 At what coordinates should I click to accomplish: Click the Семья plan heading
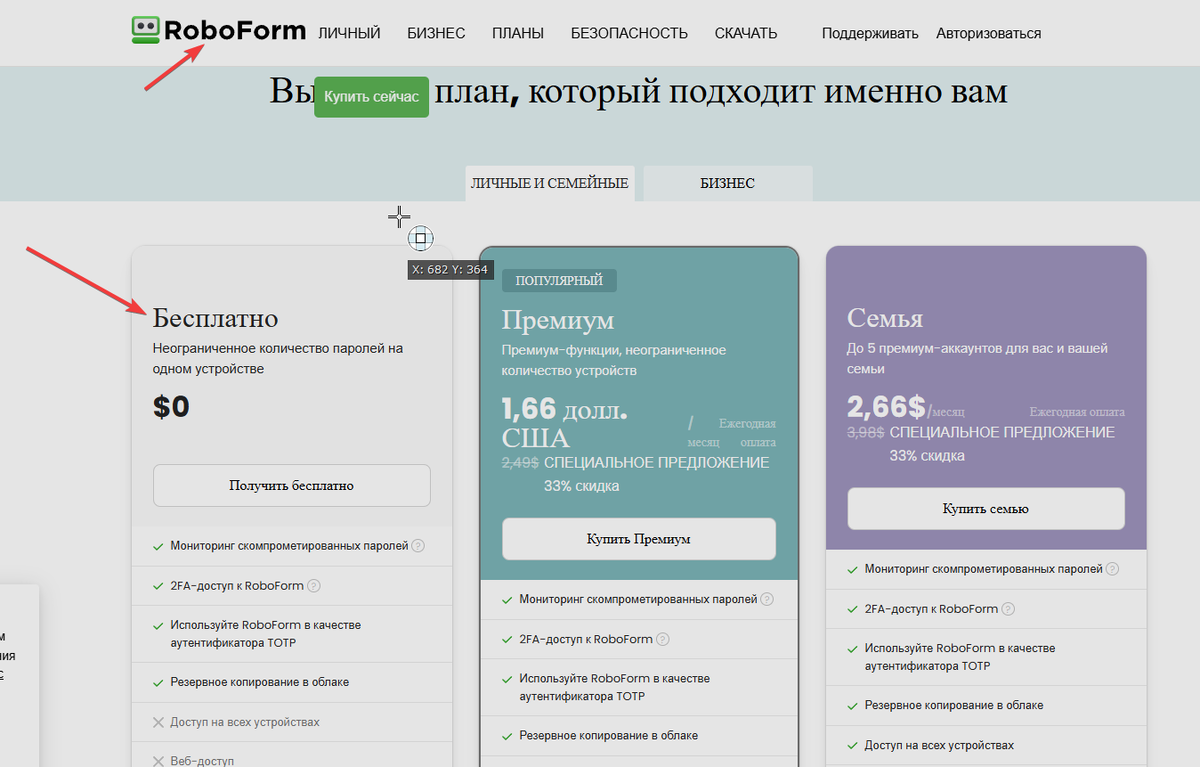point(885,319)
